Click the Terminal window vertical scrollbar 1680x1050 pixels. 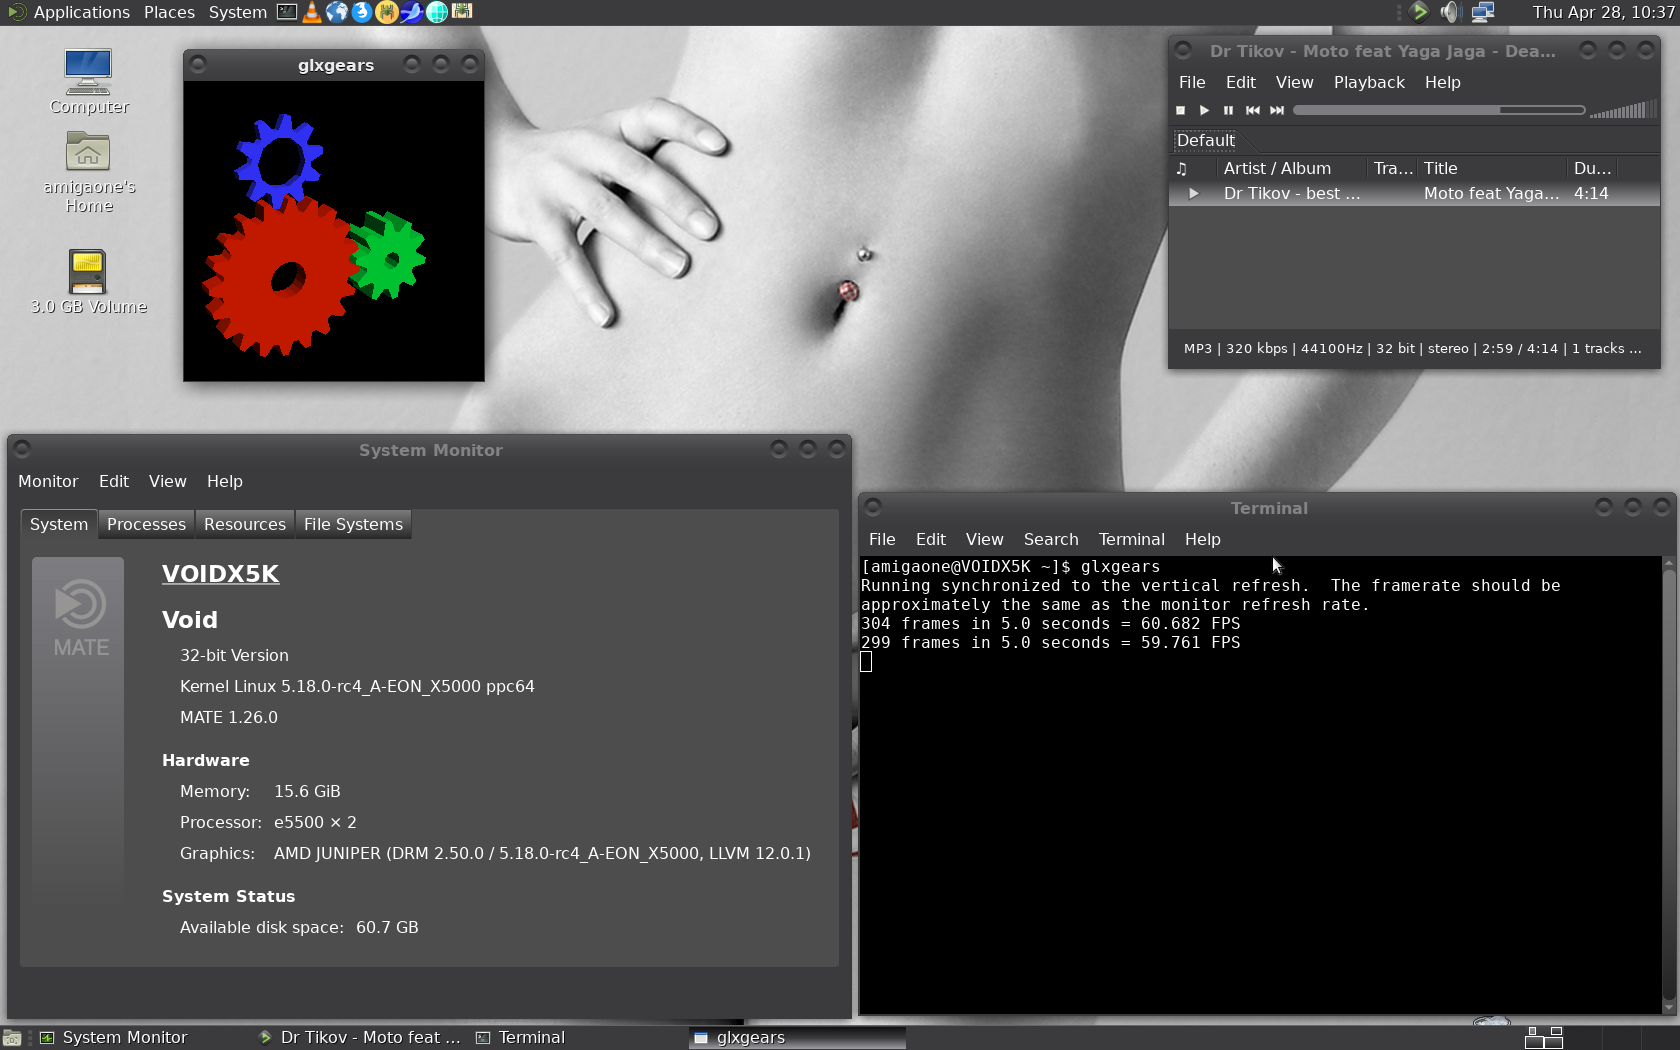[1668, 784]
